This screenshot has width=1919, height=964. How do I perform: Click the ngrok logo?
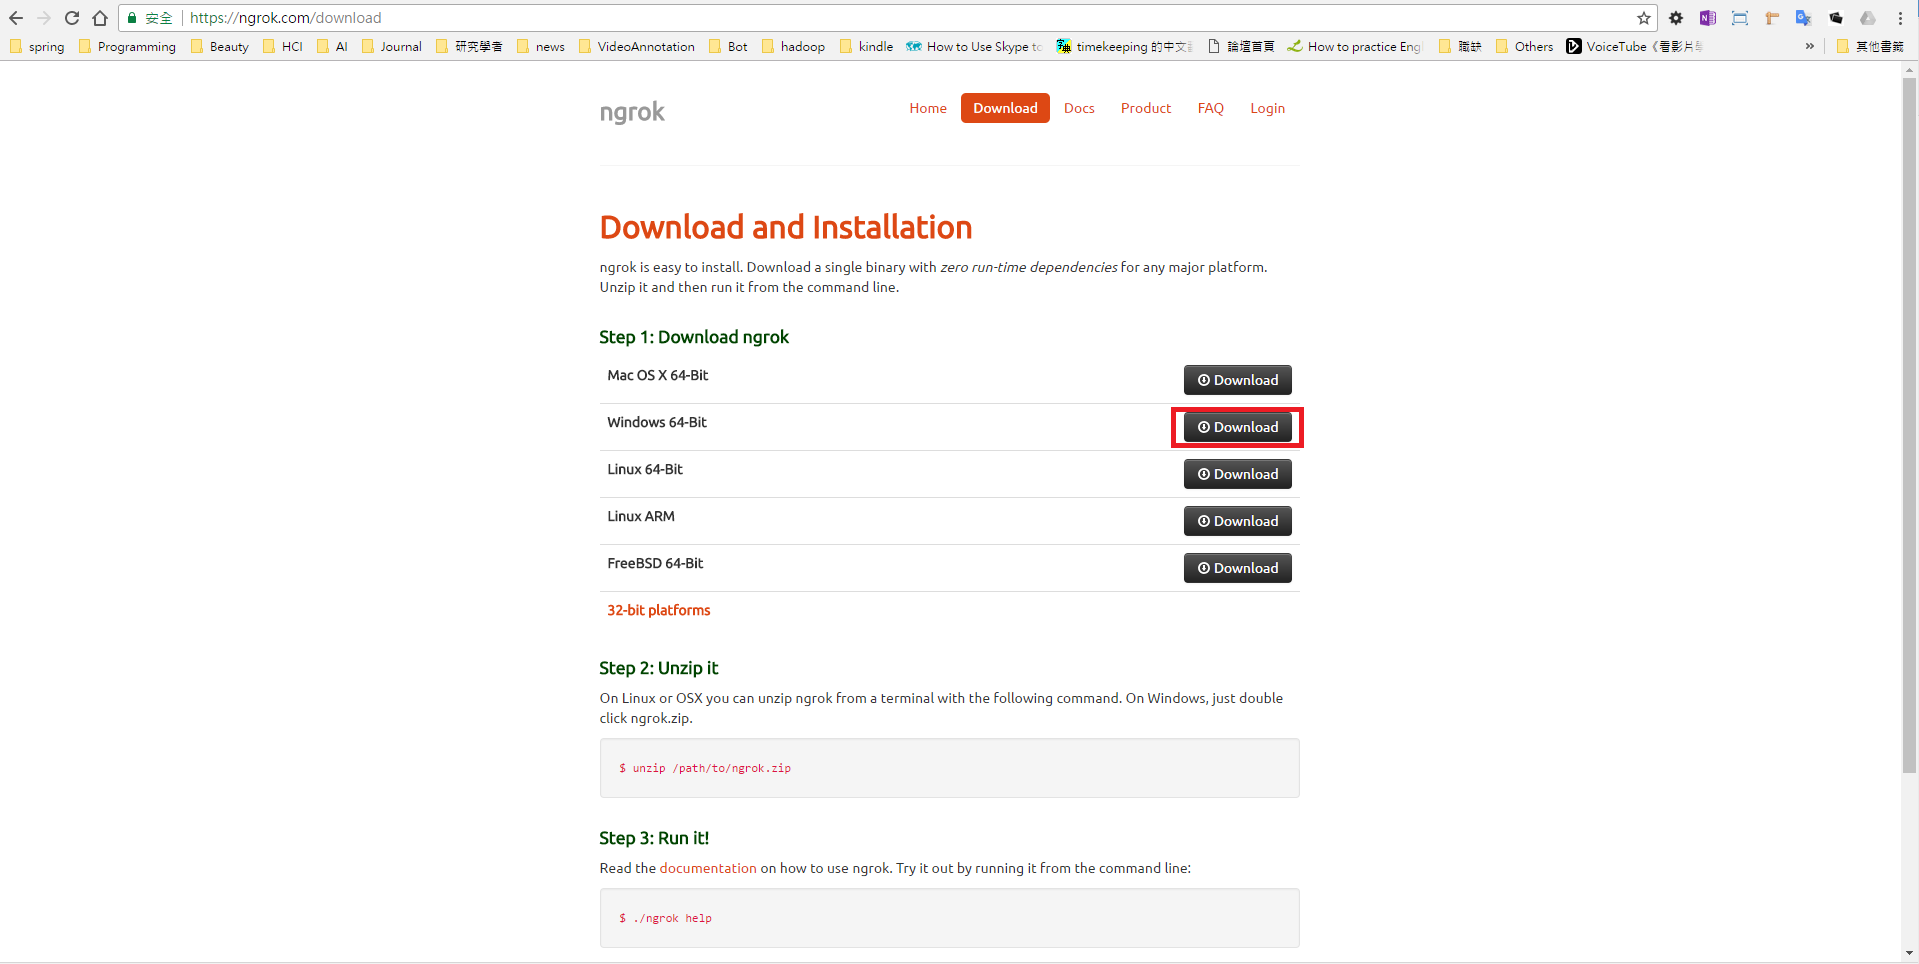pyautogui.click(x=632, y=111)
